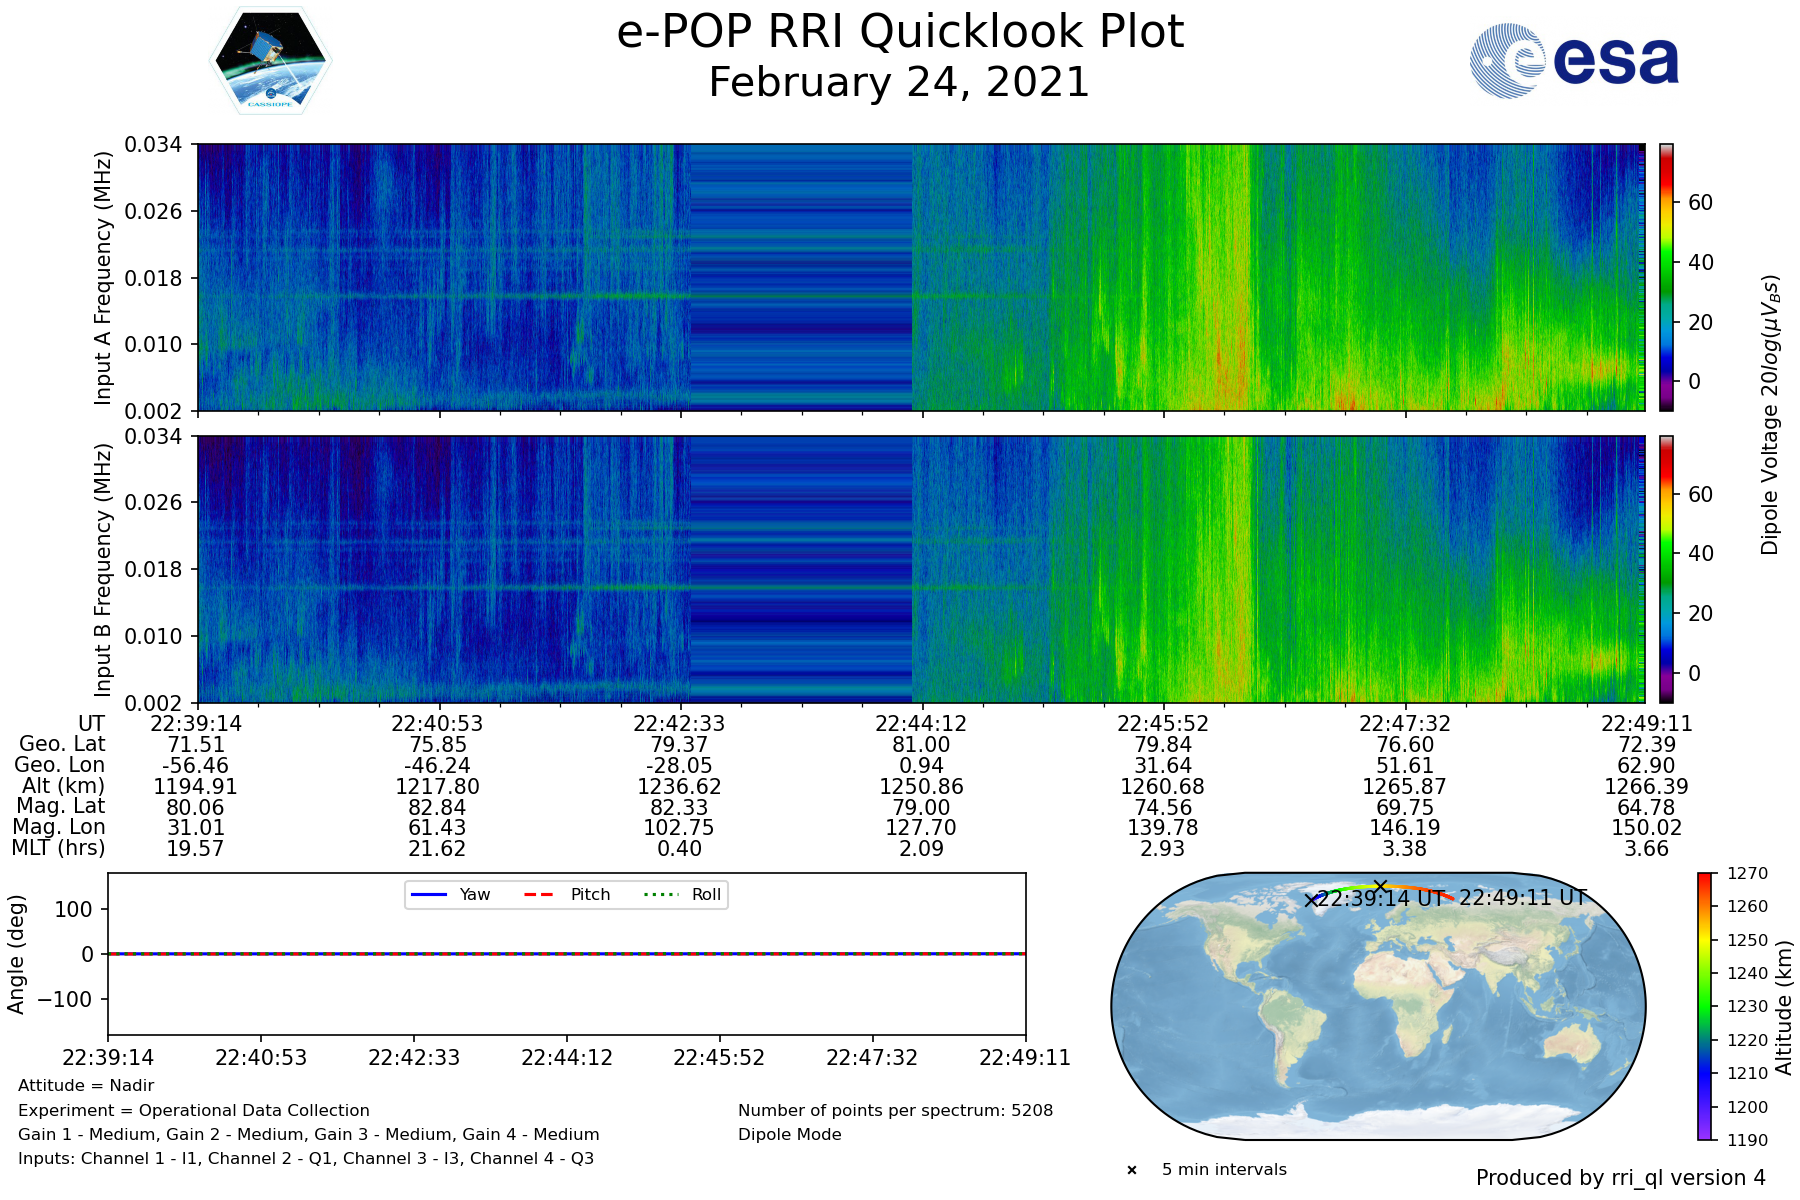This screenshot has height=1200, width=1800.
Task: Click the ESA logo
Action: (x=1574, y=61)
